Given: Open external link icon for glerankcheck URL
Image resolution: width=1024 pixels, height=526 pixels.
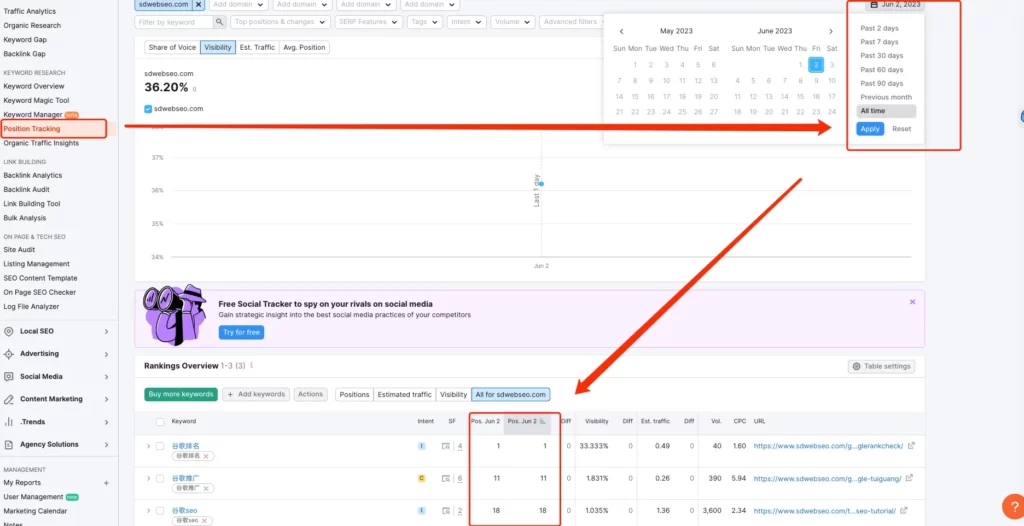Looking at the screenshot, I should click(x=912, y=446).
